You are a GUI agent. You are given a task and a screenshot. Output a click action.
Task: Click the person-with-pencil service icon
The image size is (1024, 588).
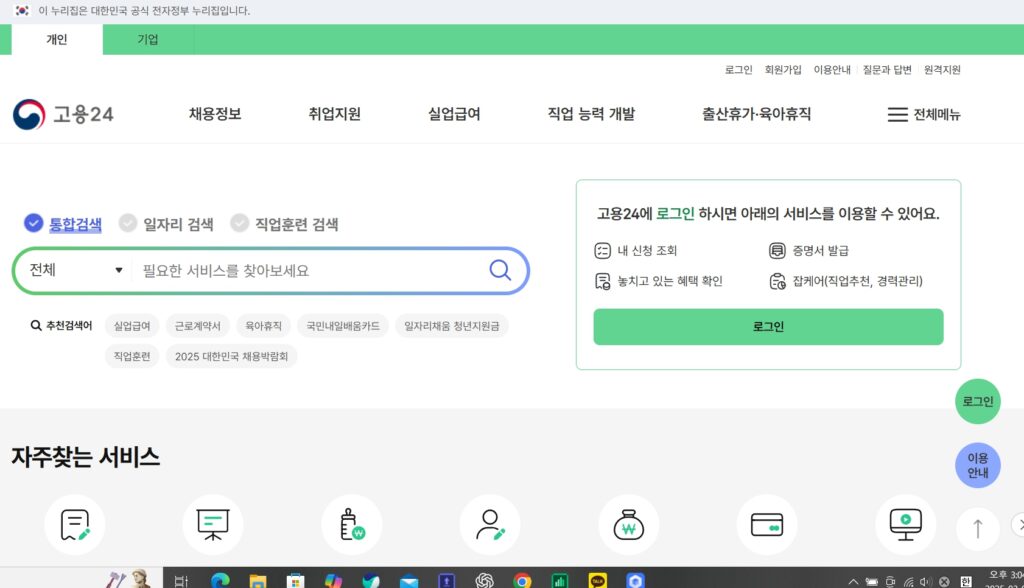(x=490, y=525)
